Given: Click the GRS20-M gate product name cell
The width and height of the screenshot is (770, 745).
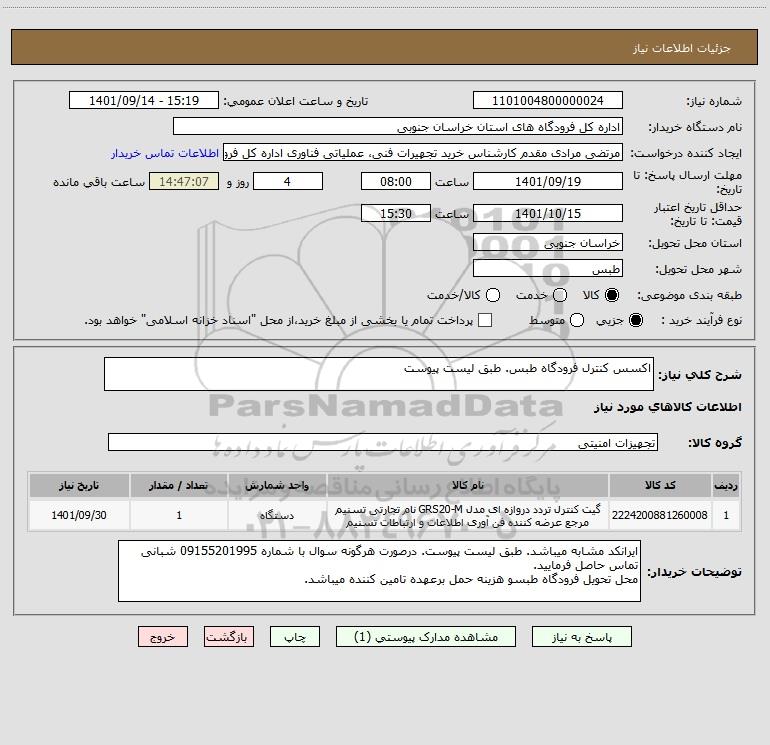Looking at the screenshot, I should [468, 515].
